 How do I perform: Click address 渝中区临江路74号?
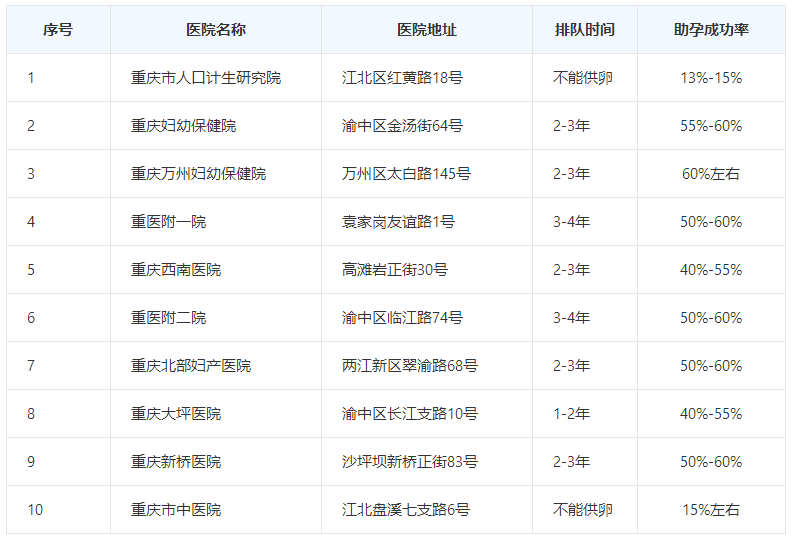pyautogui.click(x=402, y=318)
